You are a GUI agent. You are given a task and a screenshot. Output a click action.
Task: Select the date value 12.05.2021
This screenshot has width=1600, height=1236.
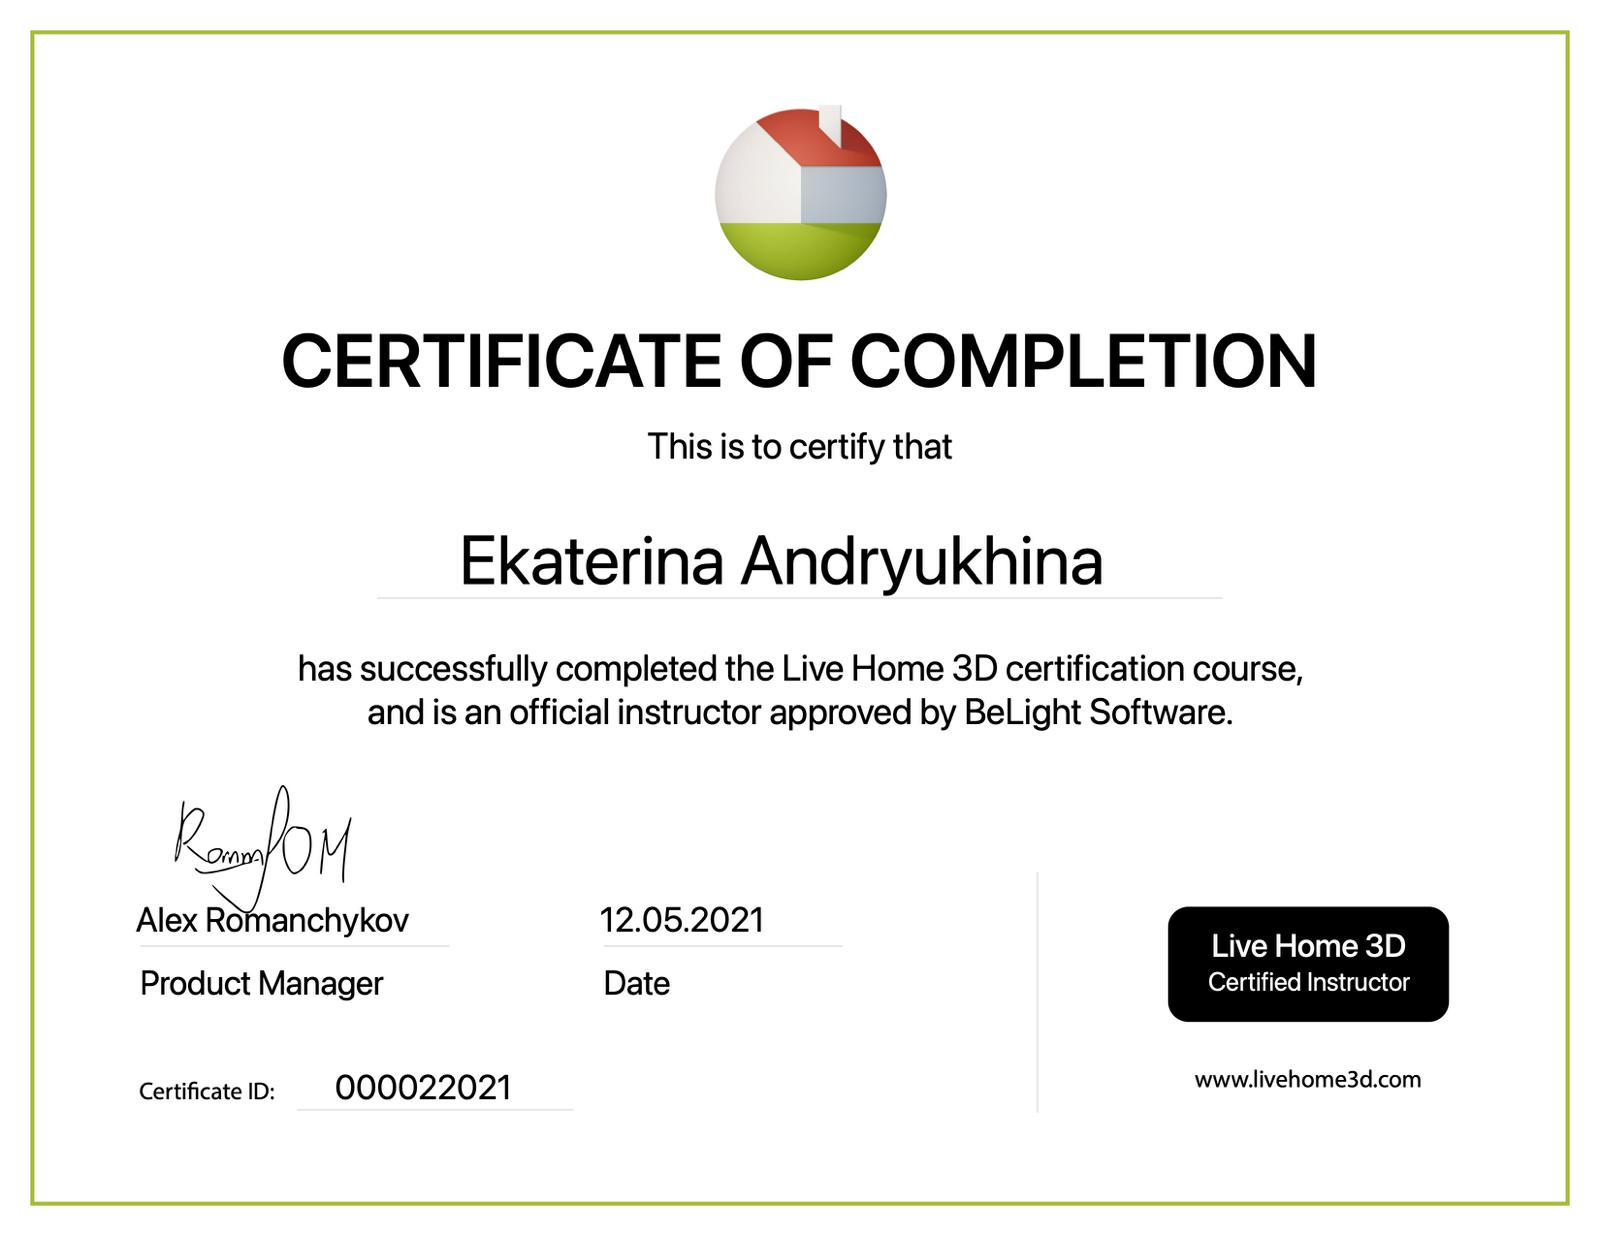681,920
